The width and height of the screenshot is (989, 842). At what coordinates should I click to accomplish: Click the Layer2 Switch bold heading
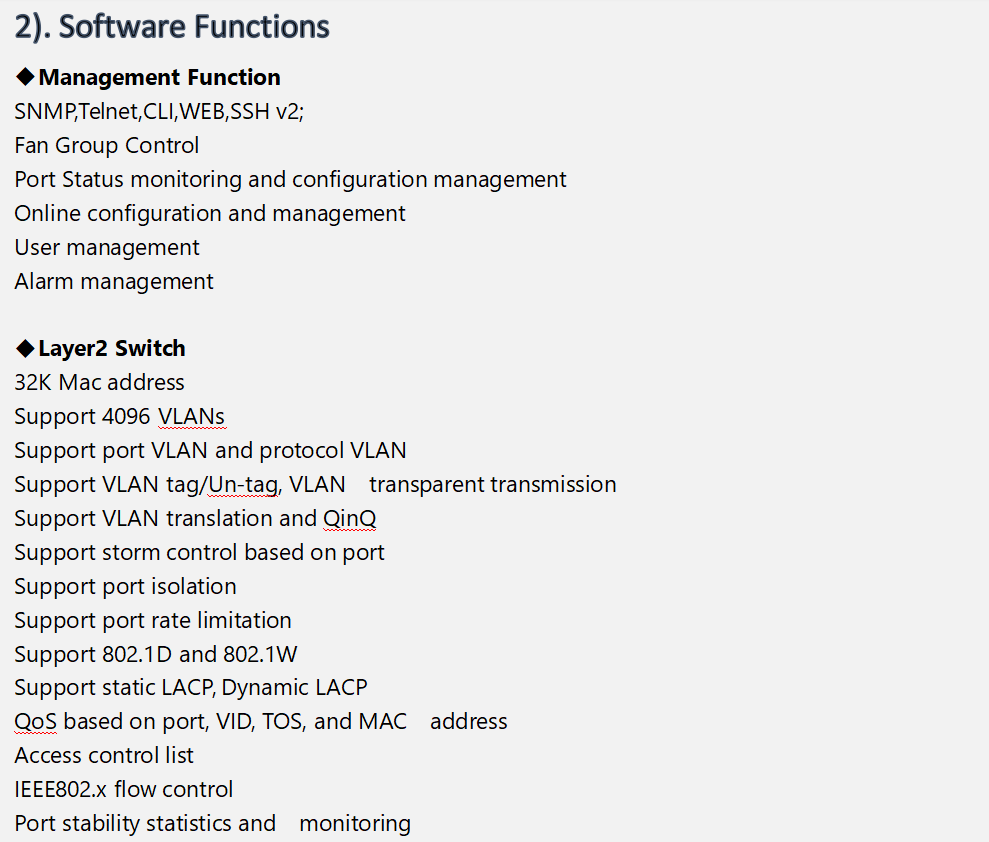[112, 349]
